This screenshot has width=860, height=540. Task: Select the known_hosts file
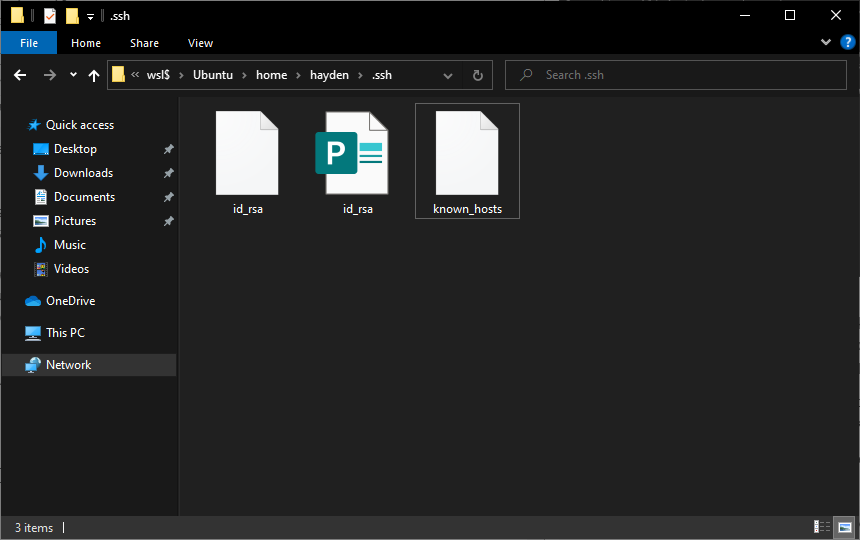[467, 154]
